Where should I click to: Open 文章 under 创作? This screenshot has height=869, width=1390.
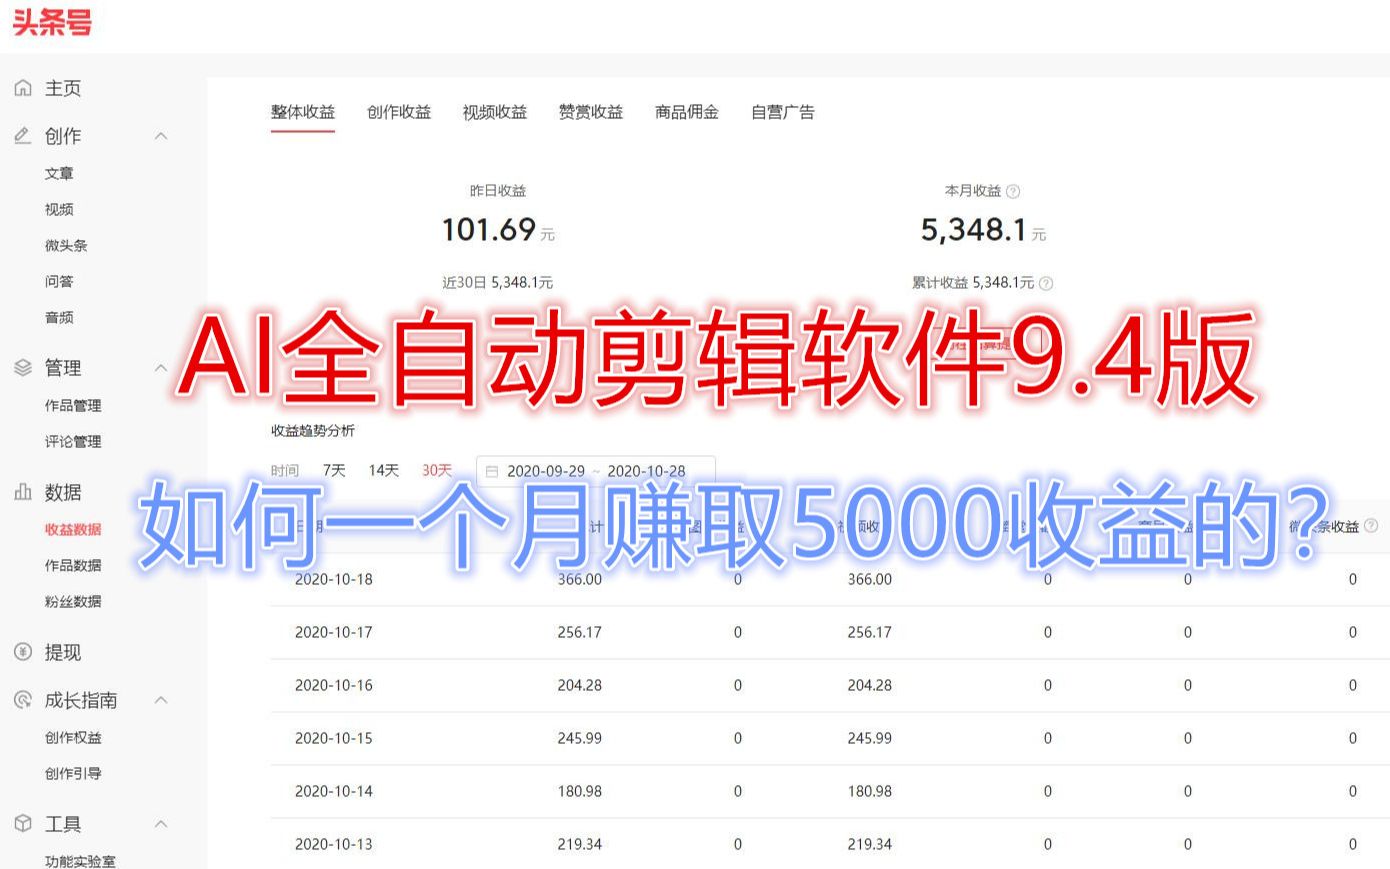point(59,173)
